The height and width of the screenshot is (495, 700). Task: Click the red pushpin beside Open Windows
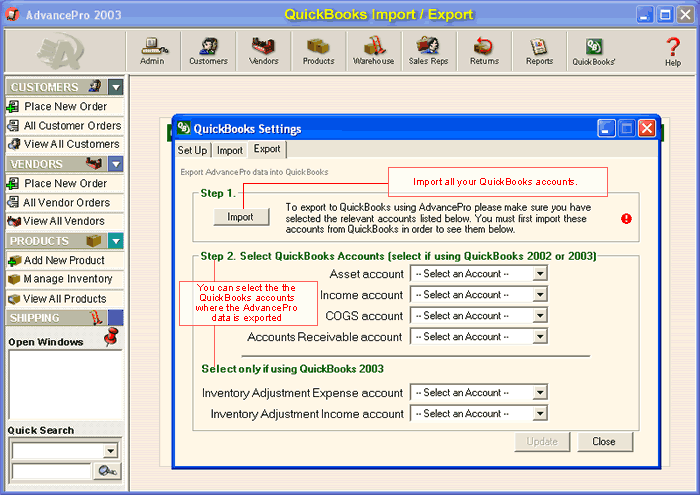[x=111, y=337]
